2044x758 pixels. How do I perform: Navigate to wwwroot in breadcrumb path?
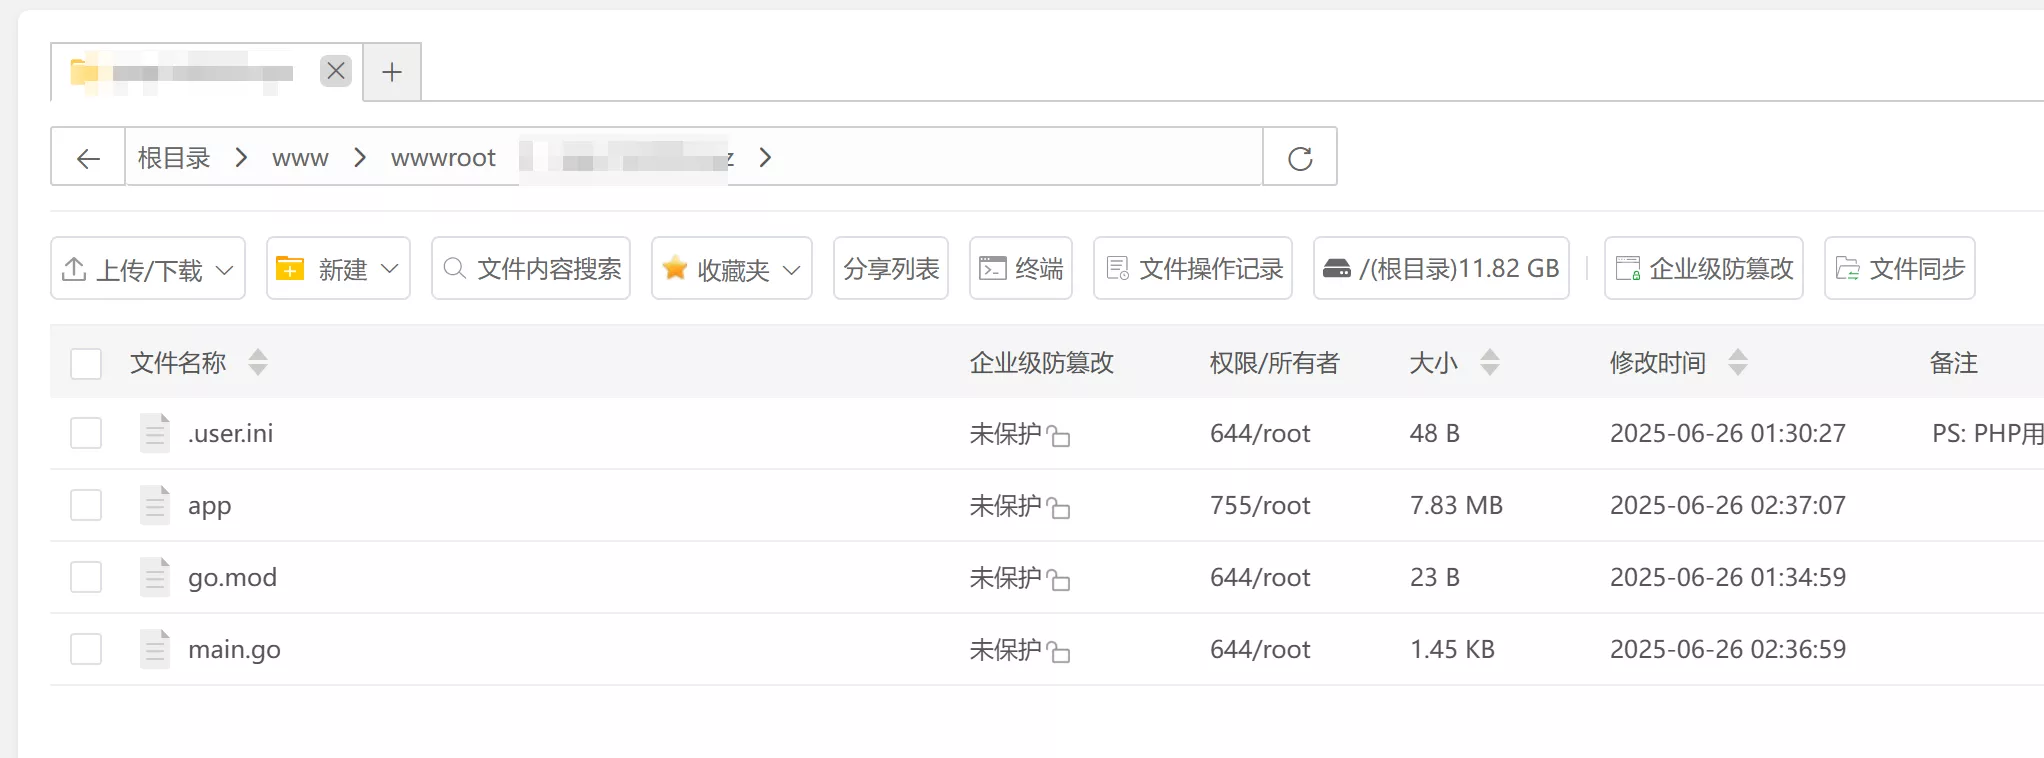click(x=443, y=158)
